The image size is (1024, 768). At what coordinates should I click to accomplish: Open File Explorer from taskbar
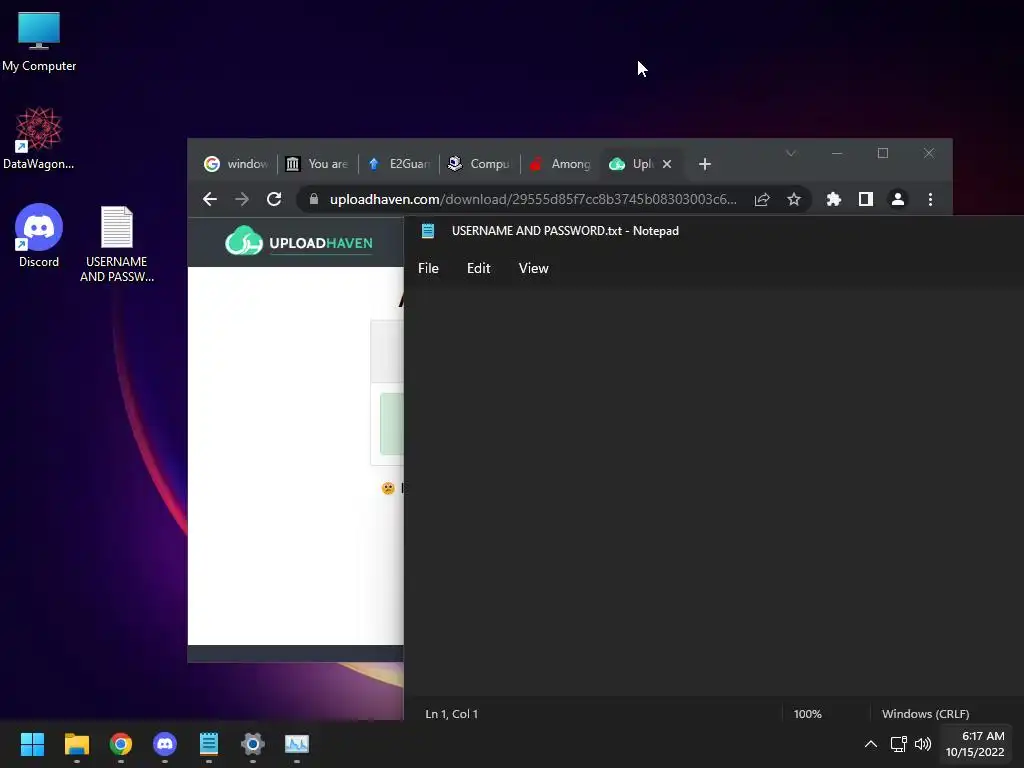click(76, 744)
